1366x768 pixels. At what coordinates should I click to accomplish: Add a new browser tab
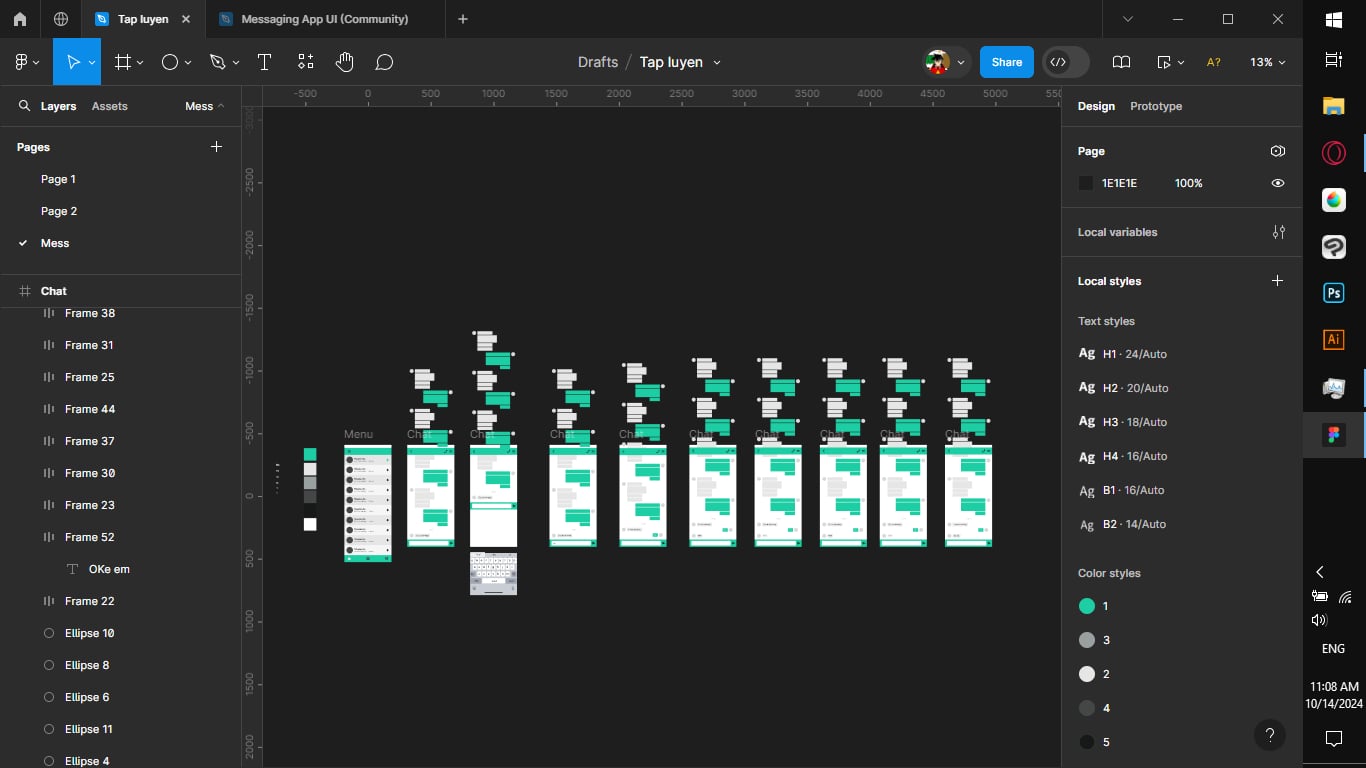pyautogui.click(x=462, y=19)
